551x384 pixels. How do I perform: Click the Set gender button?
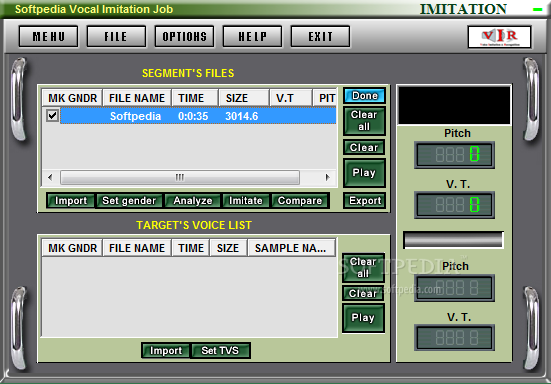click(129, 201)
